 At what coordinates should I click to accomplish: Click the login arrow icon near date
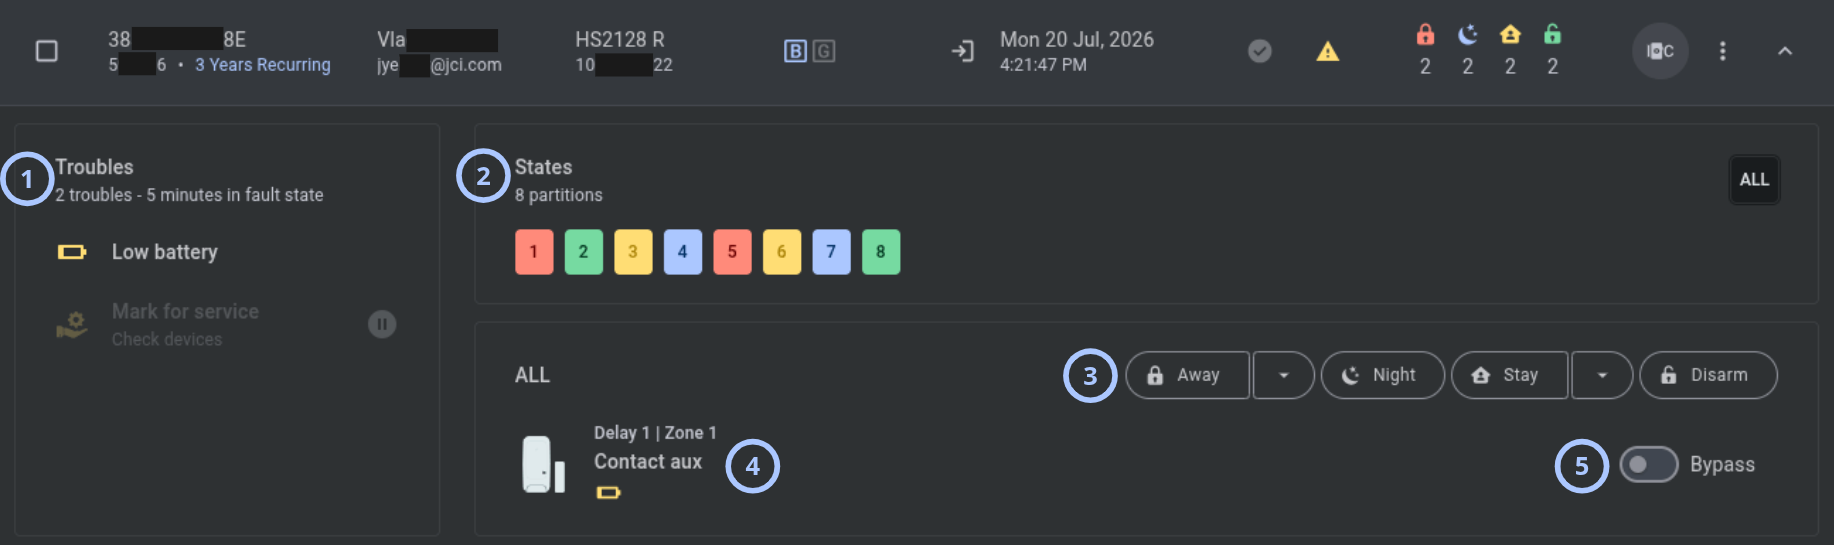point(962,51)
